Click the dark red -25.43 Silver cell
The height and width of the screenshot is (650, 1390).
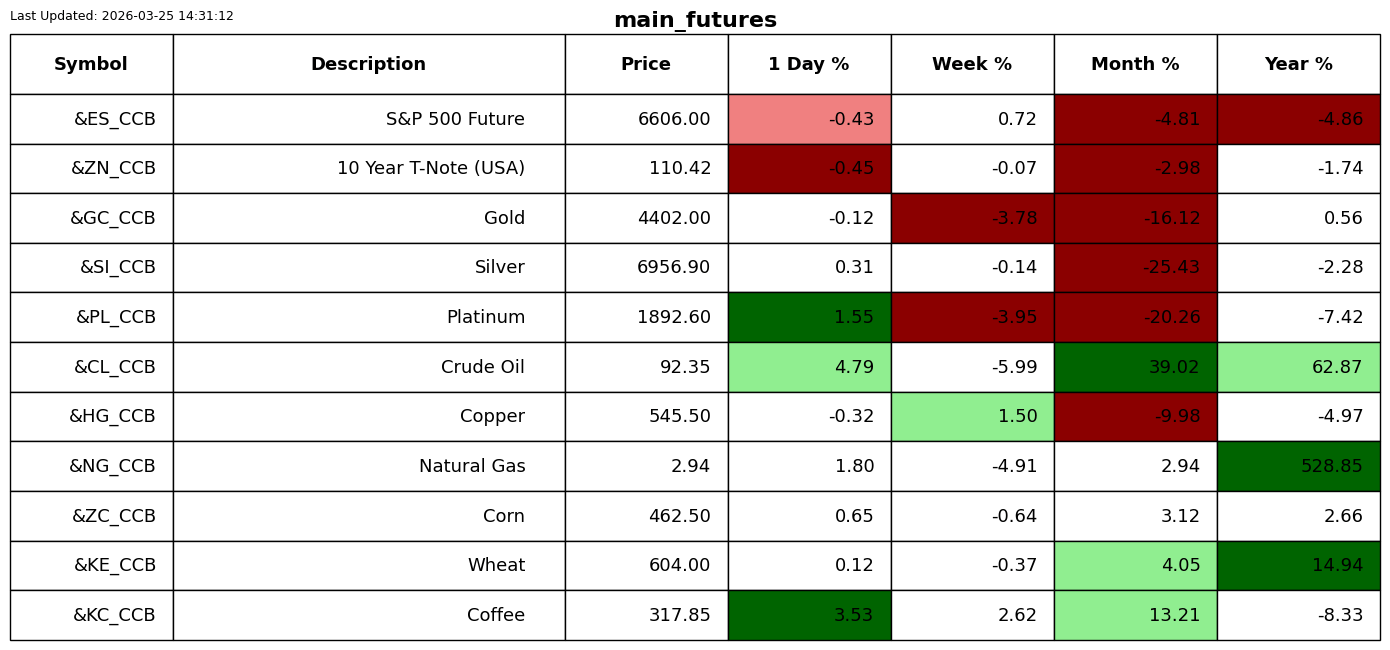[1135, 268]
